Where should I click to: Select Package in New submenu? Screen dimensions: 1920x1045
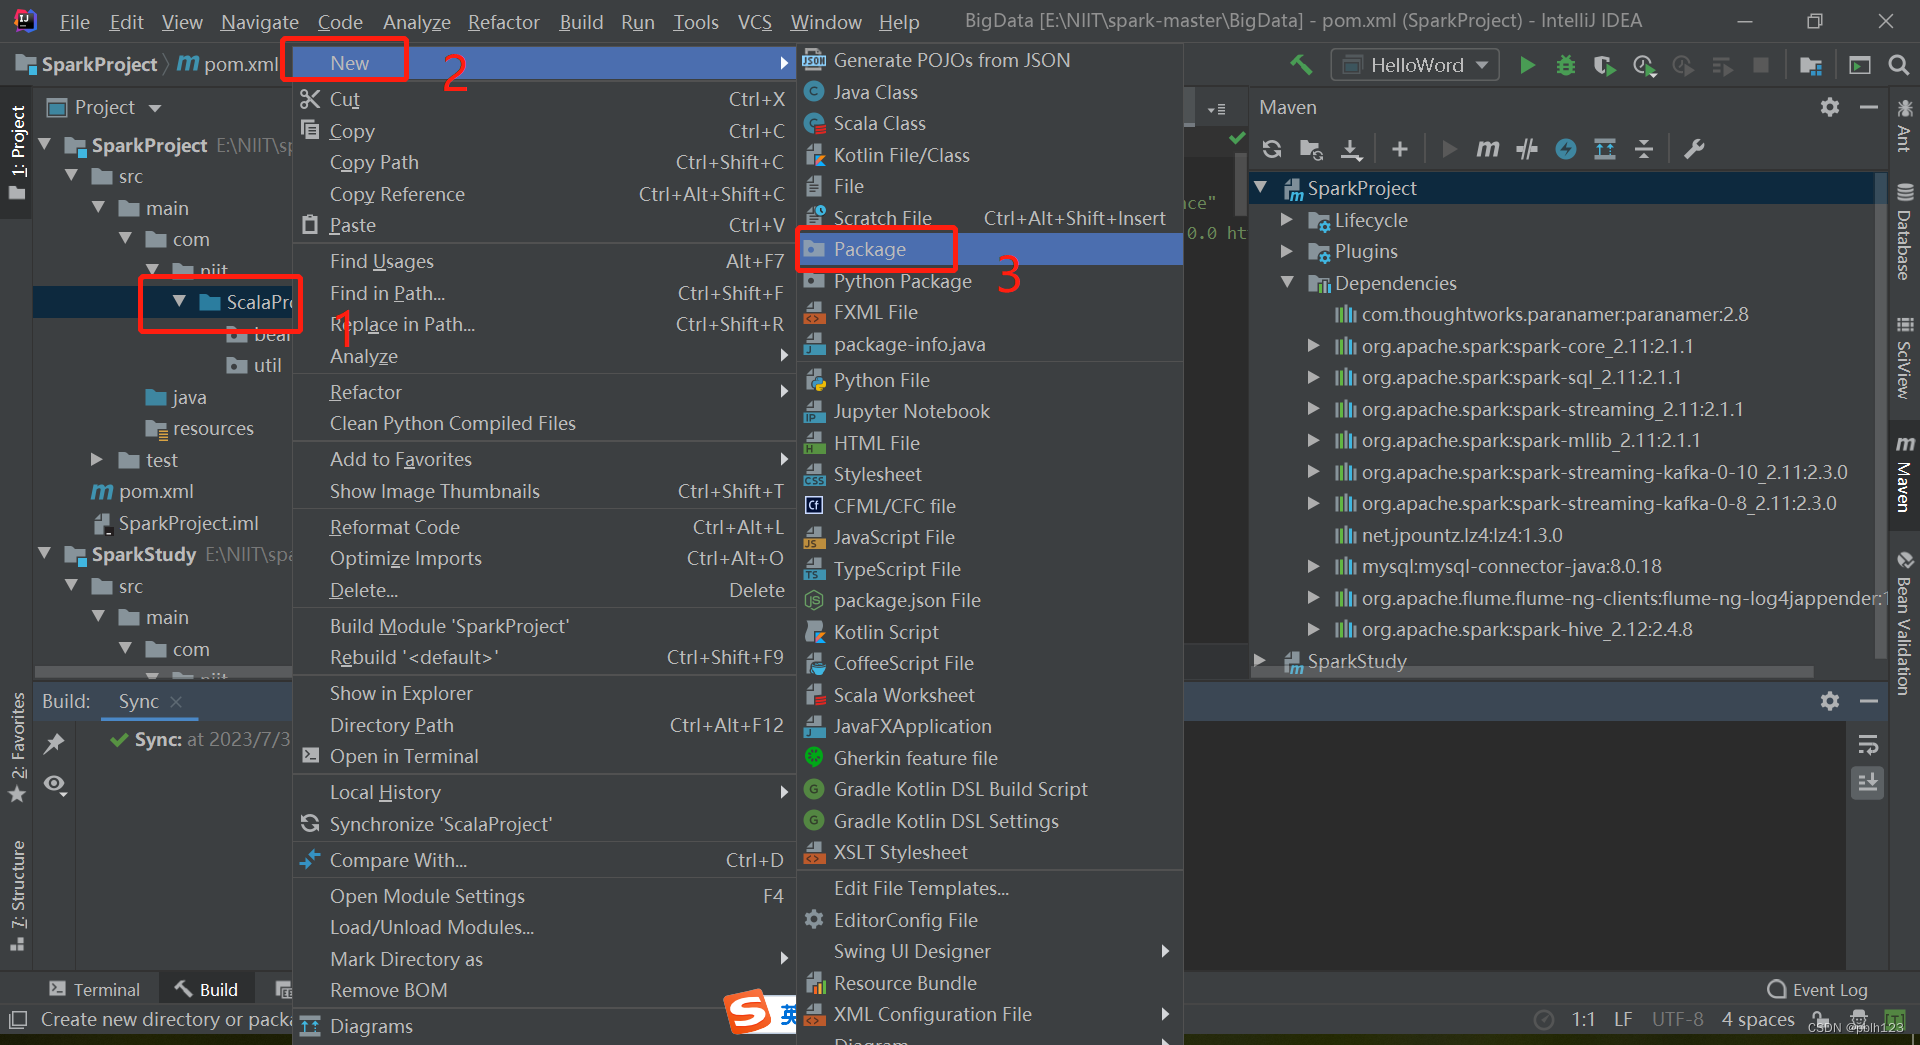tap(990, 249)
